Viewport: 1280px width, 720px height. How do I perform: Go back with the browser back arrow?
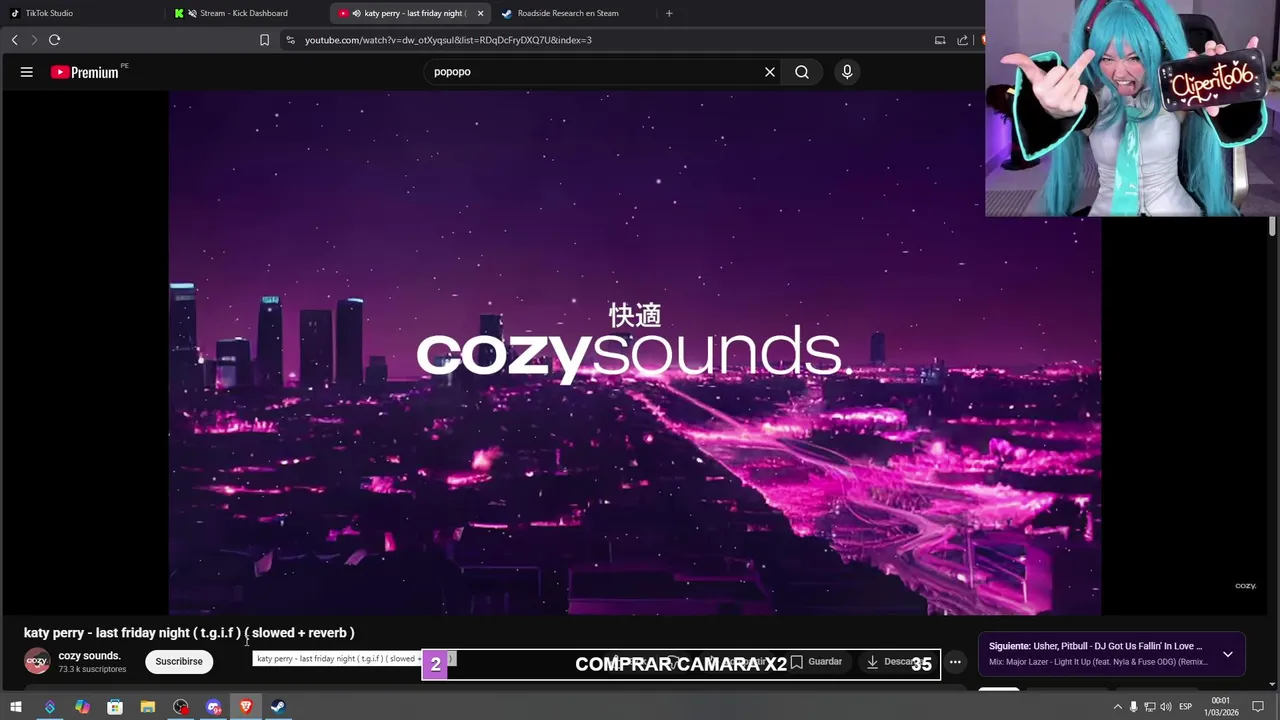(x=14, y=40)
